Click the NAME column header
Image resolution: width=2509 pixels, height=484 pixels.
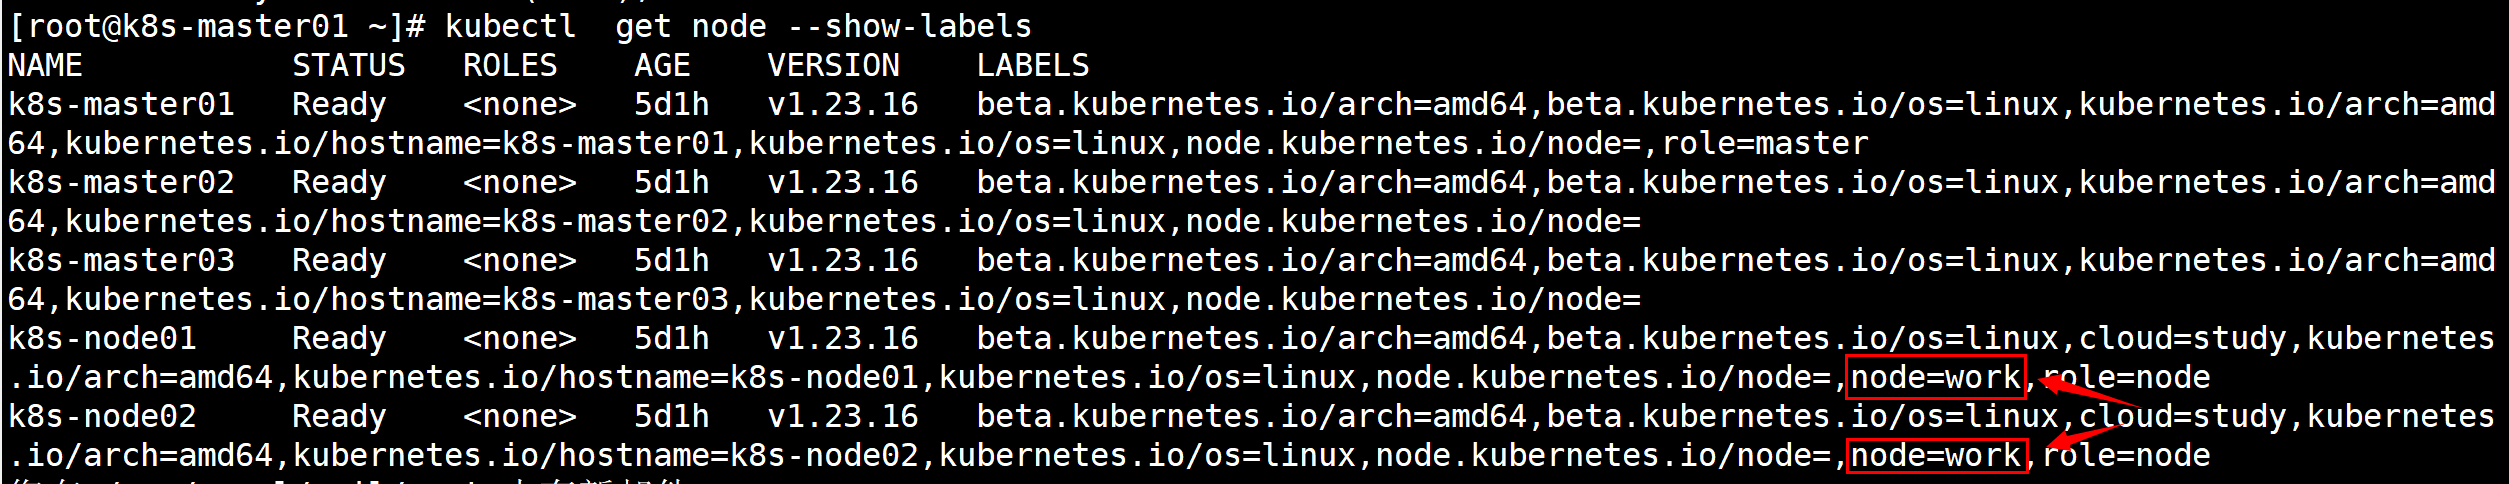click(x=45, y=65)
